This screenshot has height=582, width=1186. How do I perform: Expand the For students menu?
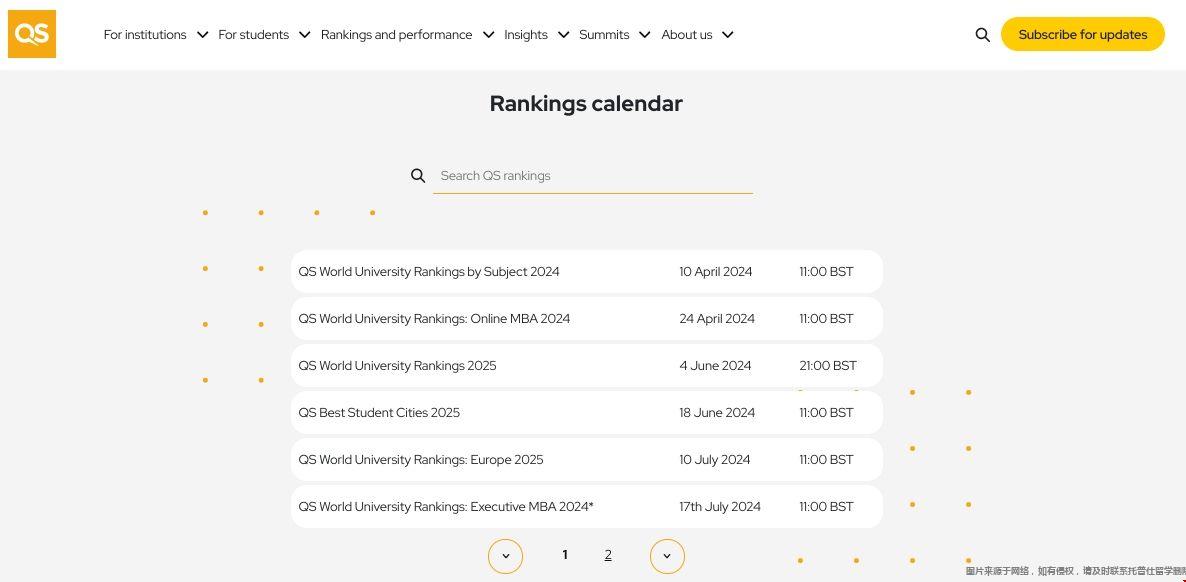click(264, 35)
